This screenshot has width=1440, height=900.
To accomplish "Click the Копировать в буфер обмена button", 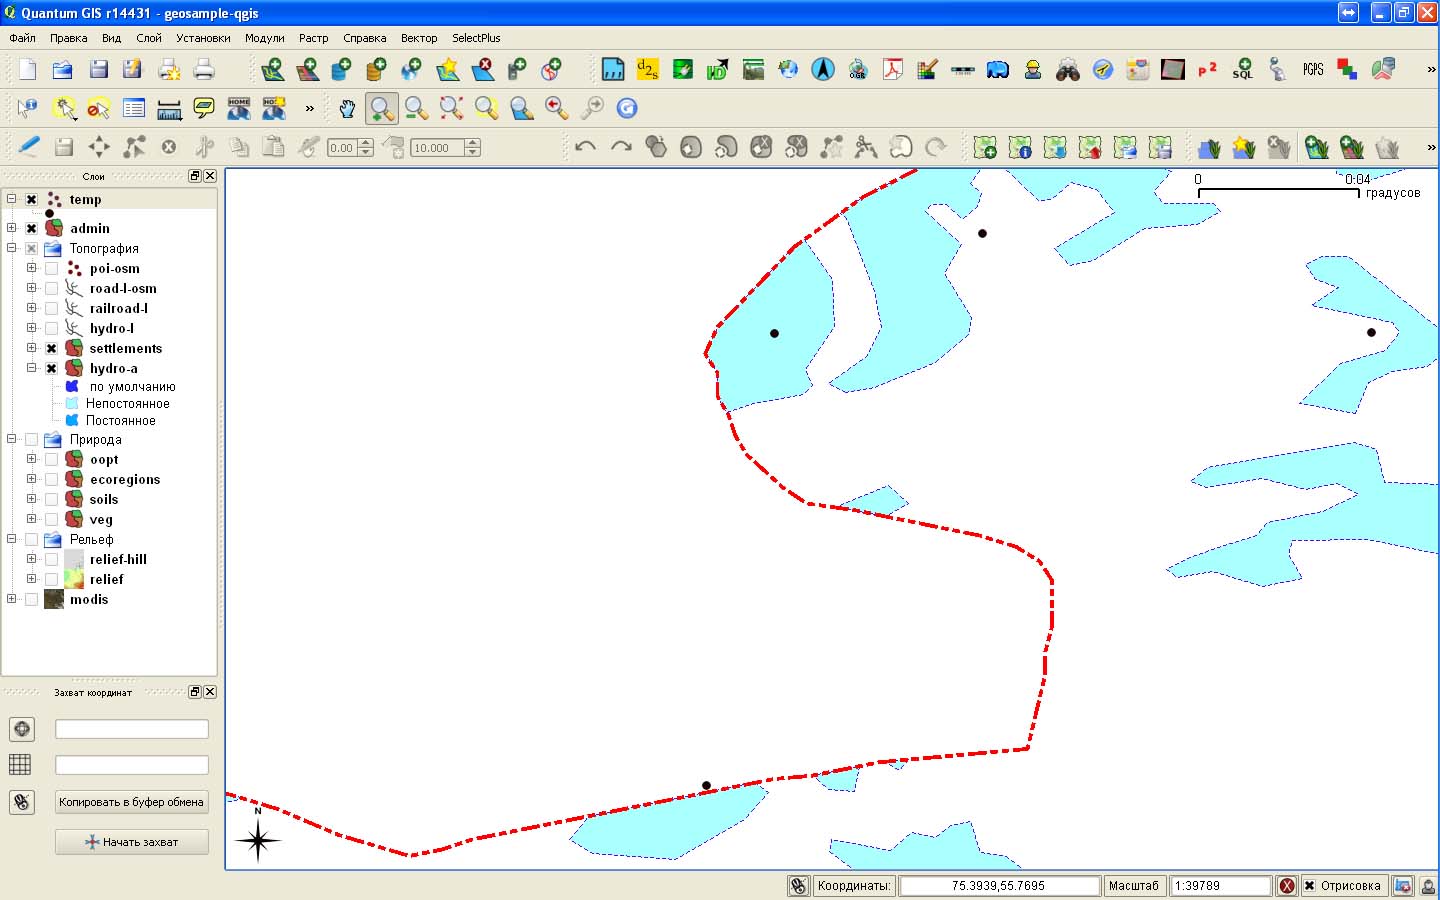I will pos(131,802).
